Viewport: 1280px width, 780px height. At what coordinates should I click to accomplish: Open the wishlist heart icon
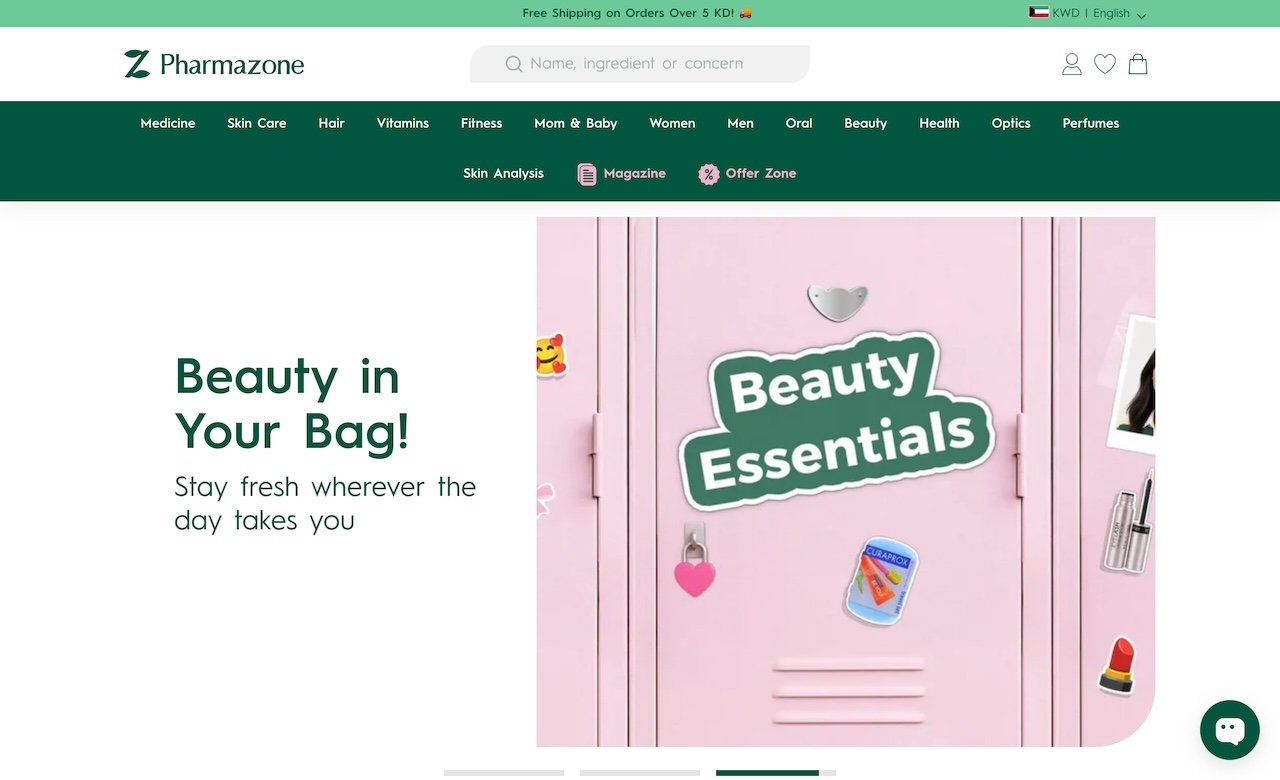tap(1105, 64)
